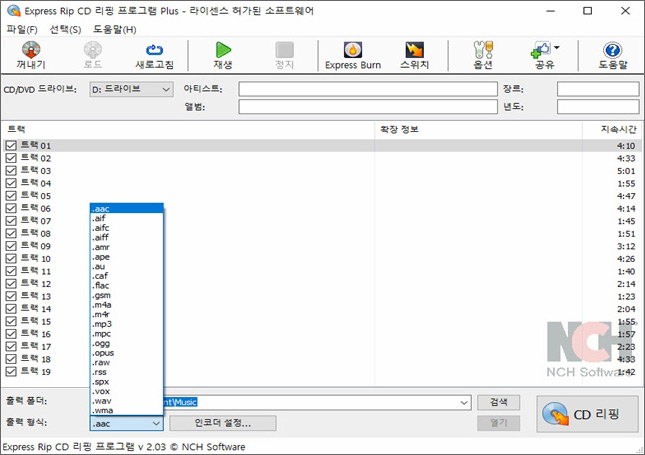The image size is (645, 455).
Task: Open the 파일(F) menu
Action: [x=22, y=30]
